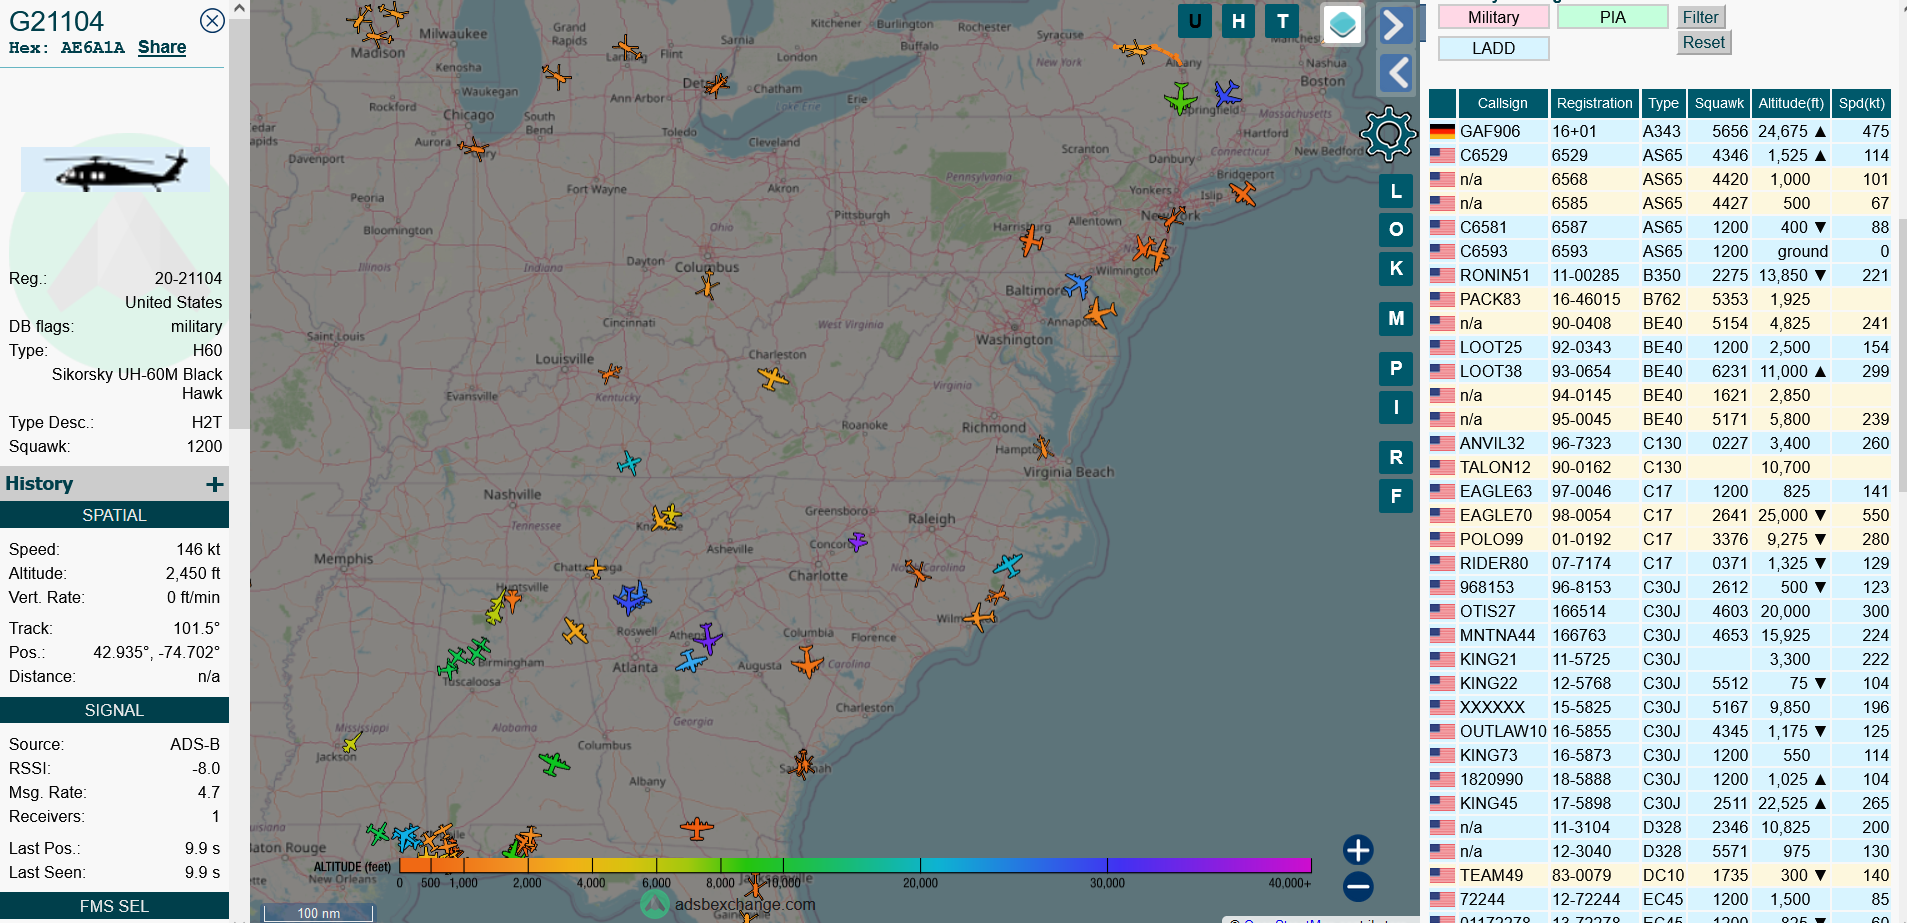Screen dimensions: 1907x923
Task: Select the LADD filter button
Action: click(x=1493, y=48)
